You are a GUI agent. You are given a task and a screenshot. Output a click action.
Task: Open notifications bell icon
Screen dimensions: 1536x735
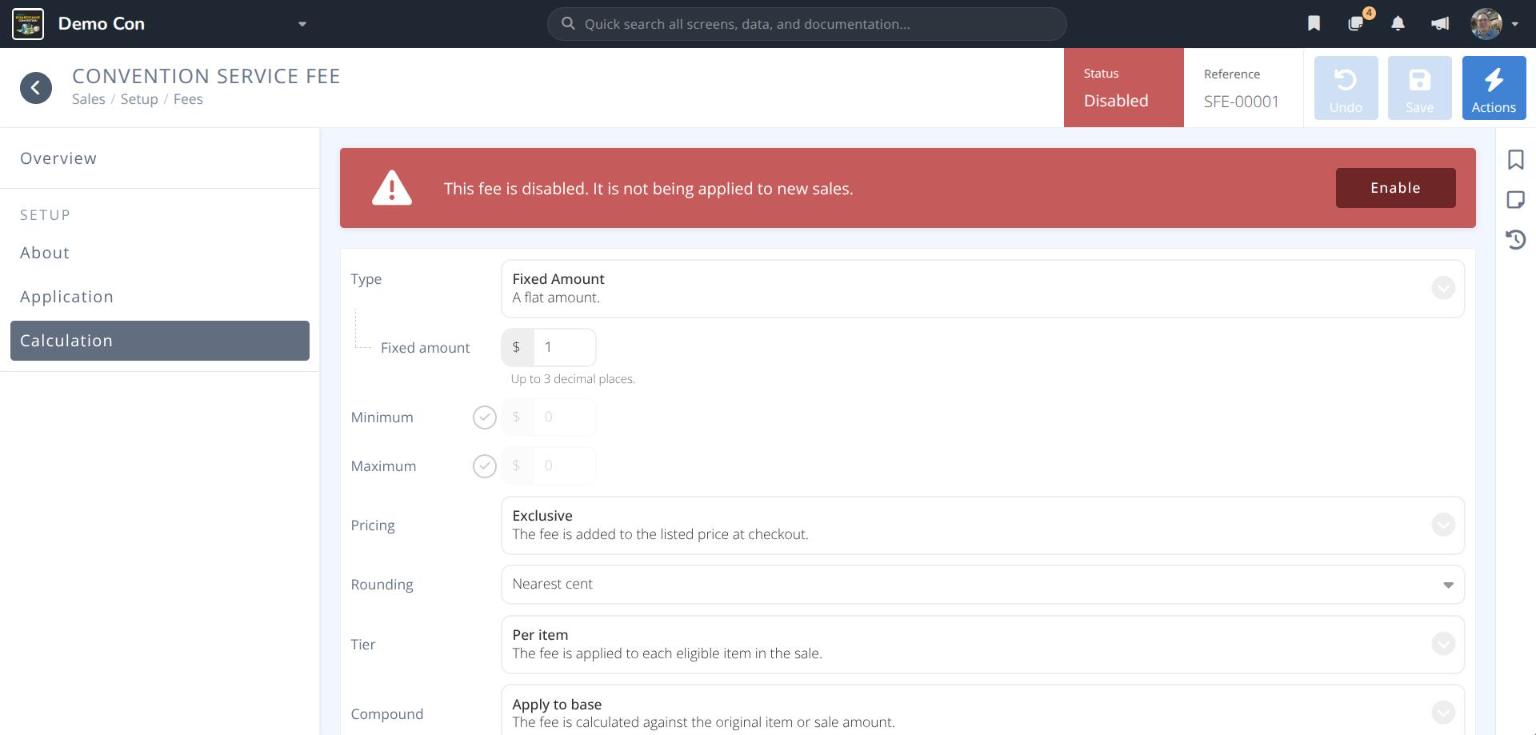pos(1398,24)
